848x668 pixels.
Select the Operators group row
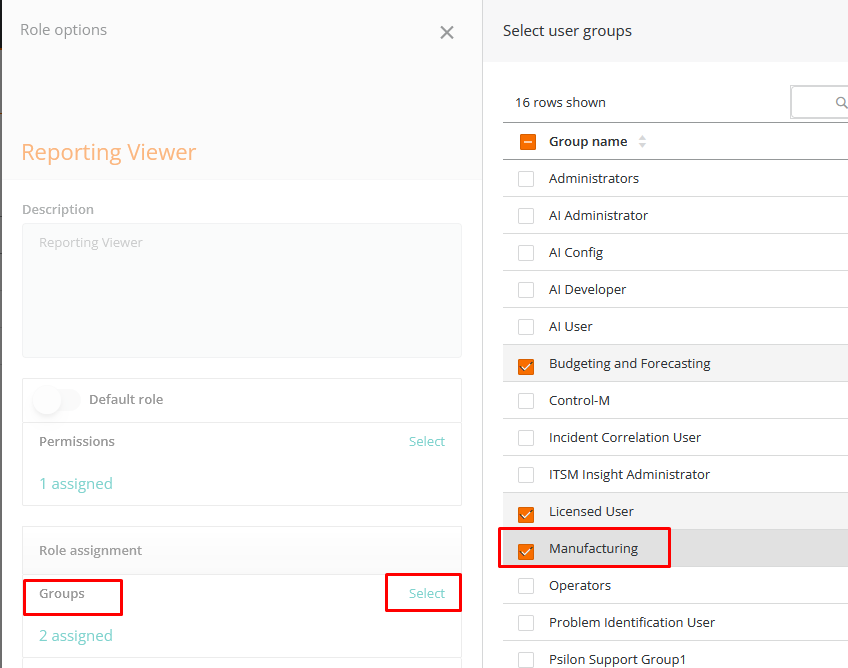click(x=580, y=586)
